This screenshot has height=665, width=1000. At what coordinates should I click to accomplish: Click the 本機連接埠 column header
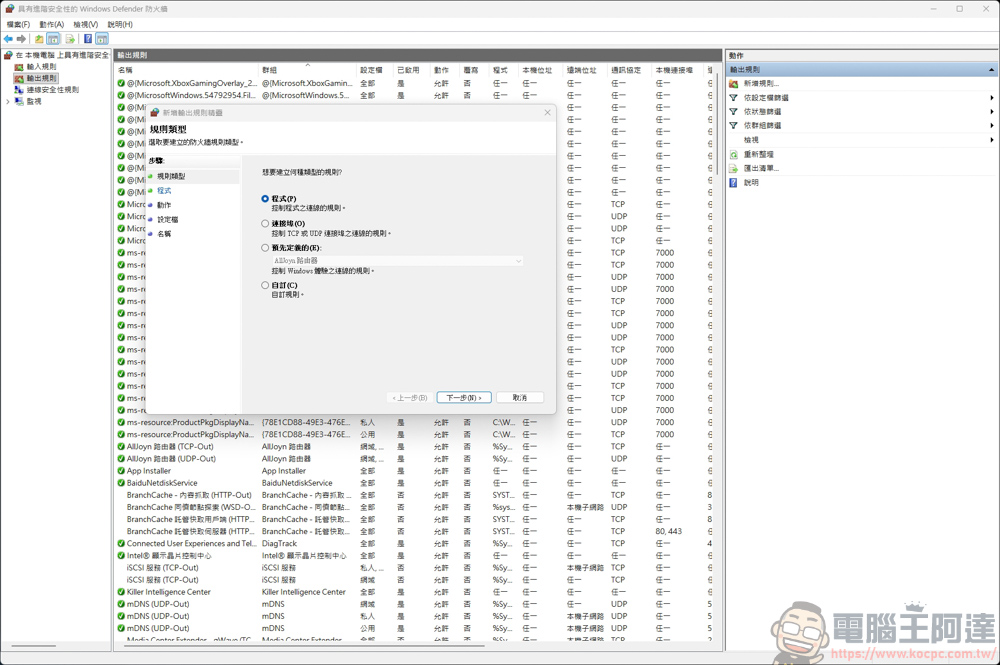coord(676,70)
